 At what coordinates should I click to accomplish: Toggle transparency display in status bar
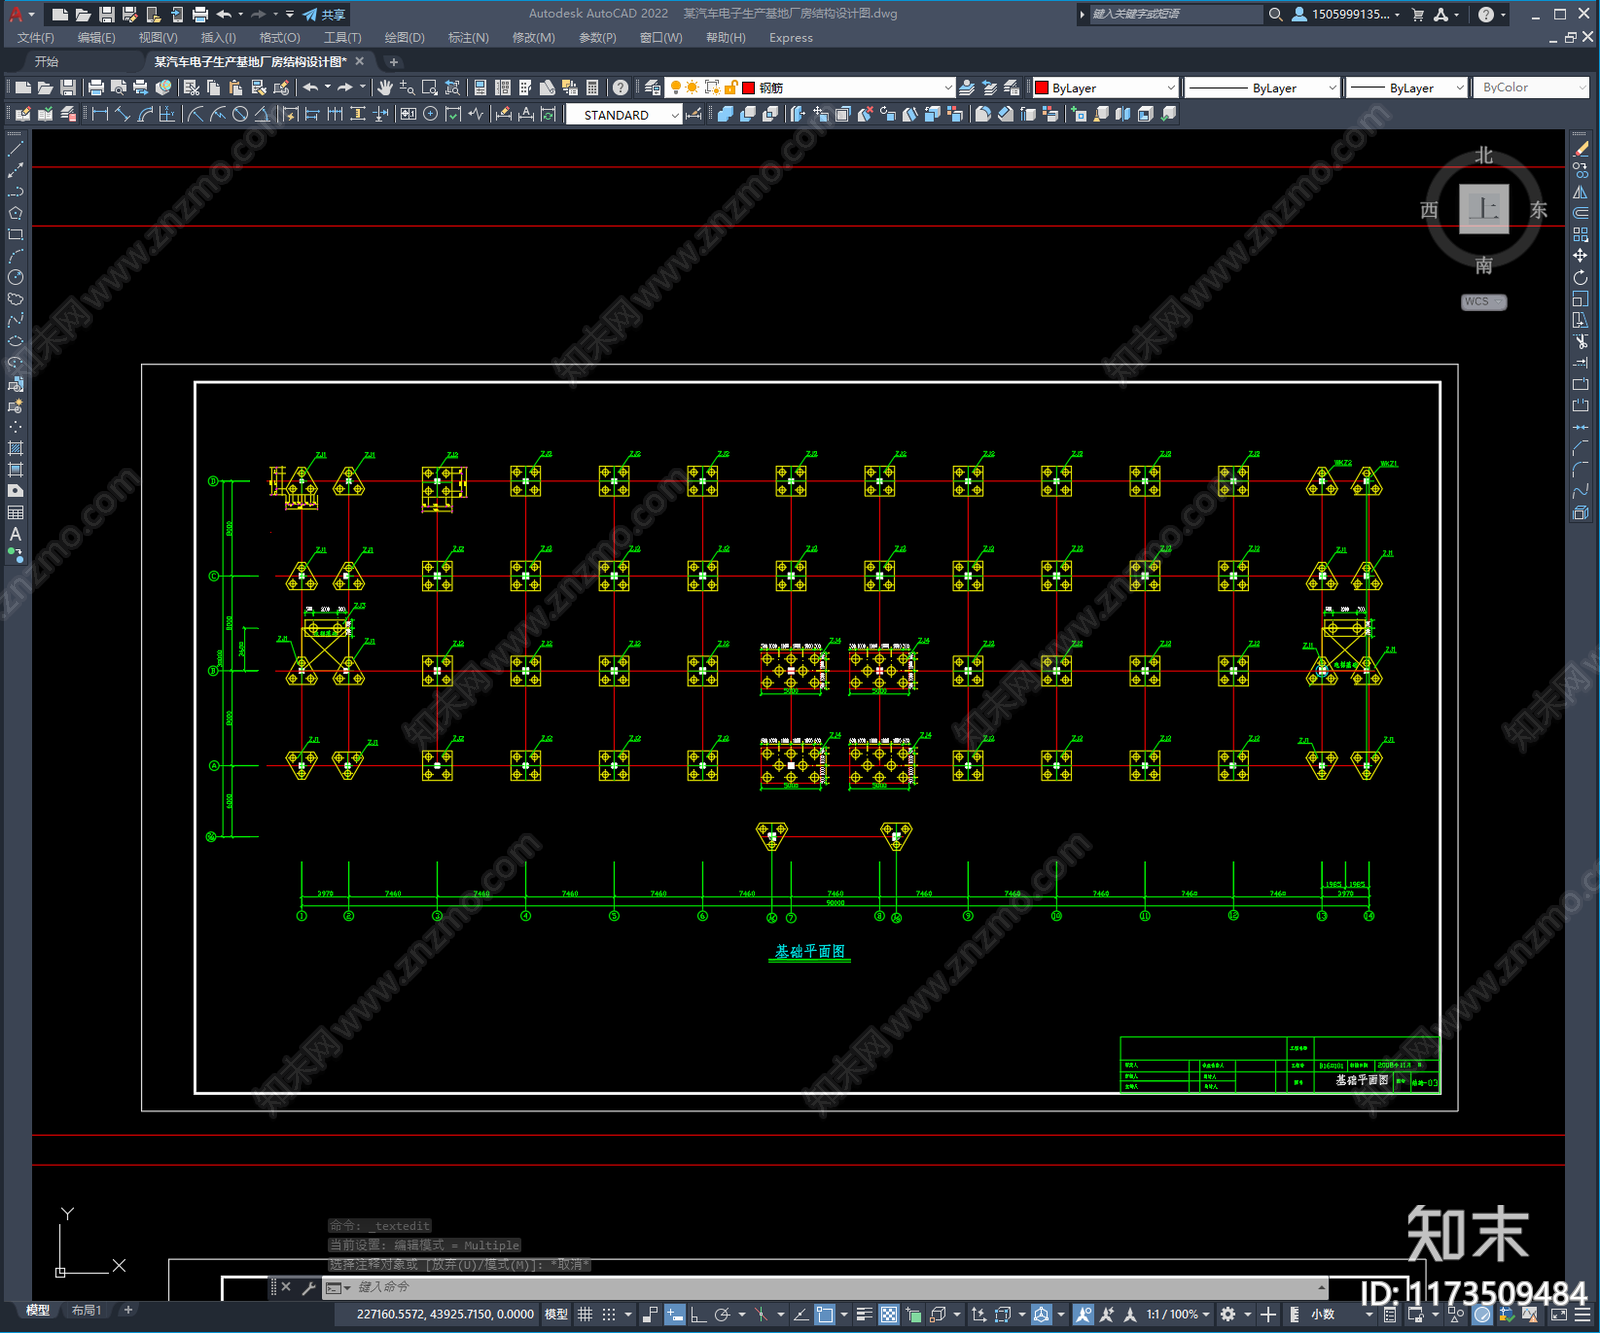pos(888,1314)
